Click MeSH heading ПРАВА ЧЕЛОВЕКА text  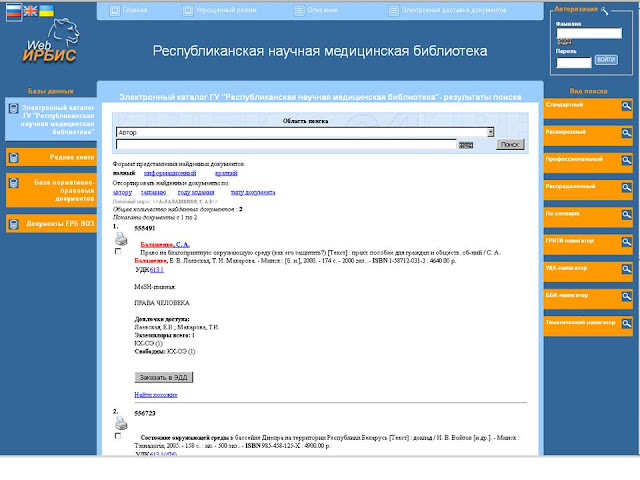pos(162,303)
